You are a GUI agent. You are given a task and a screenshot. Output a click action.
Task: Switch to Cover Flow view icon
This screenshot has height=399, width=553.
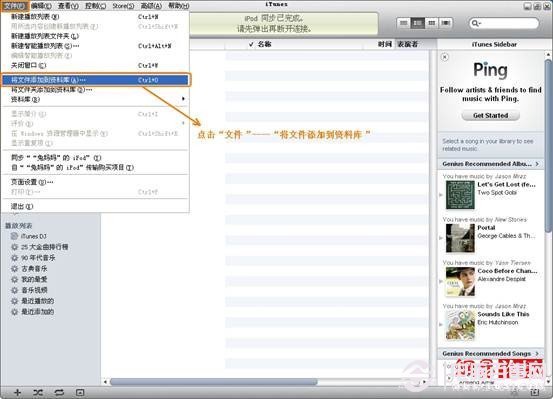click(445, 23)
